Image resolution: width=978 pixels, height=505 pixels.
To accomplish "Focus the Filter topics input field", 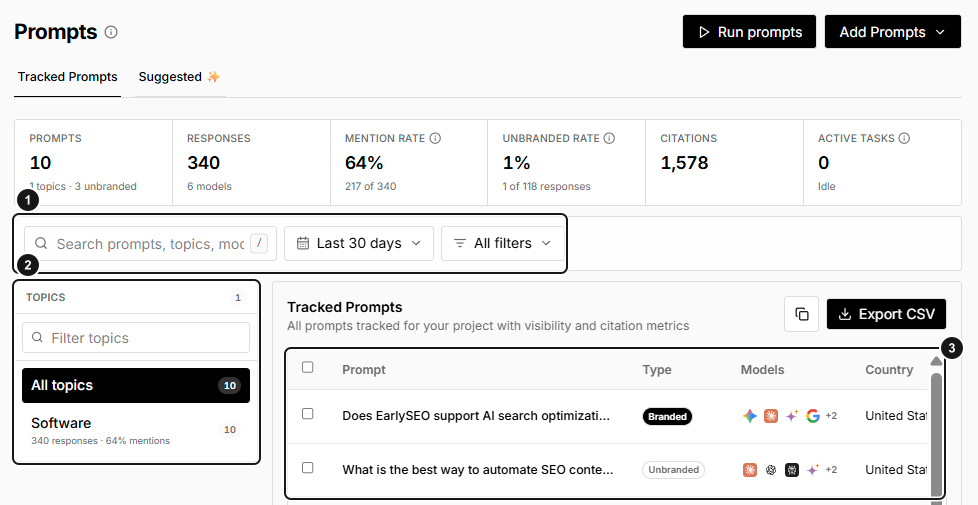I will 136,337.
